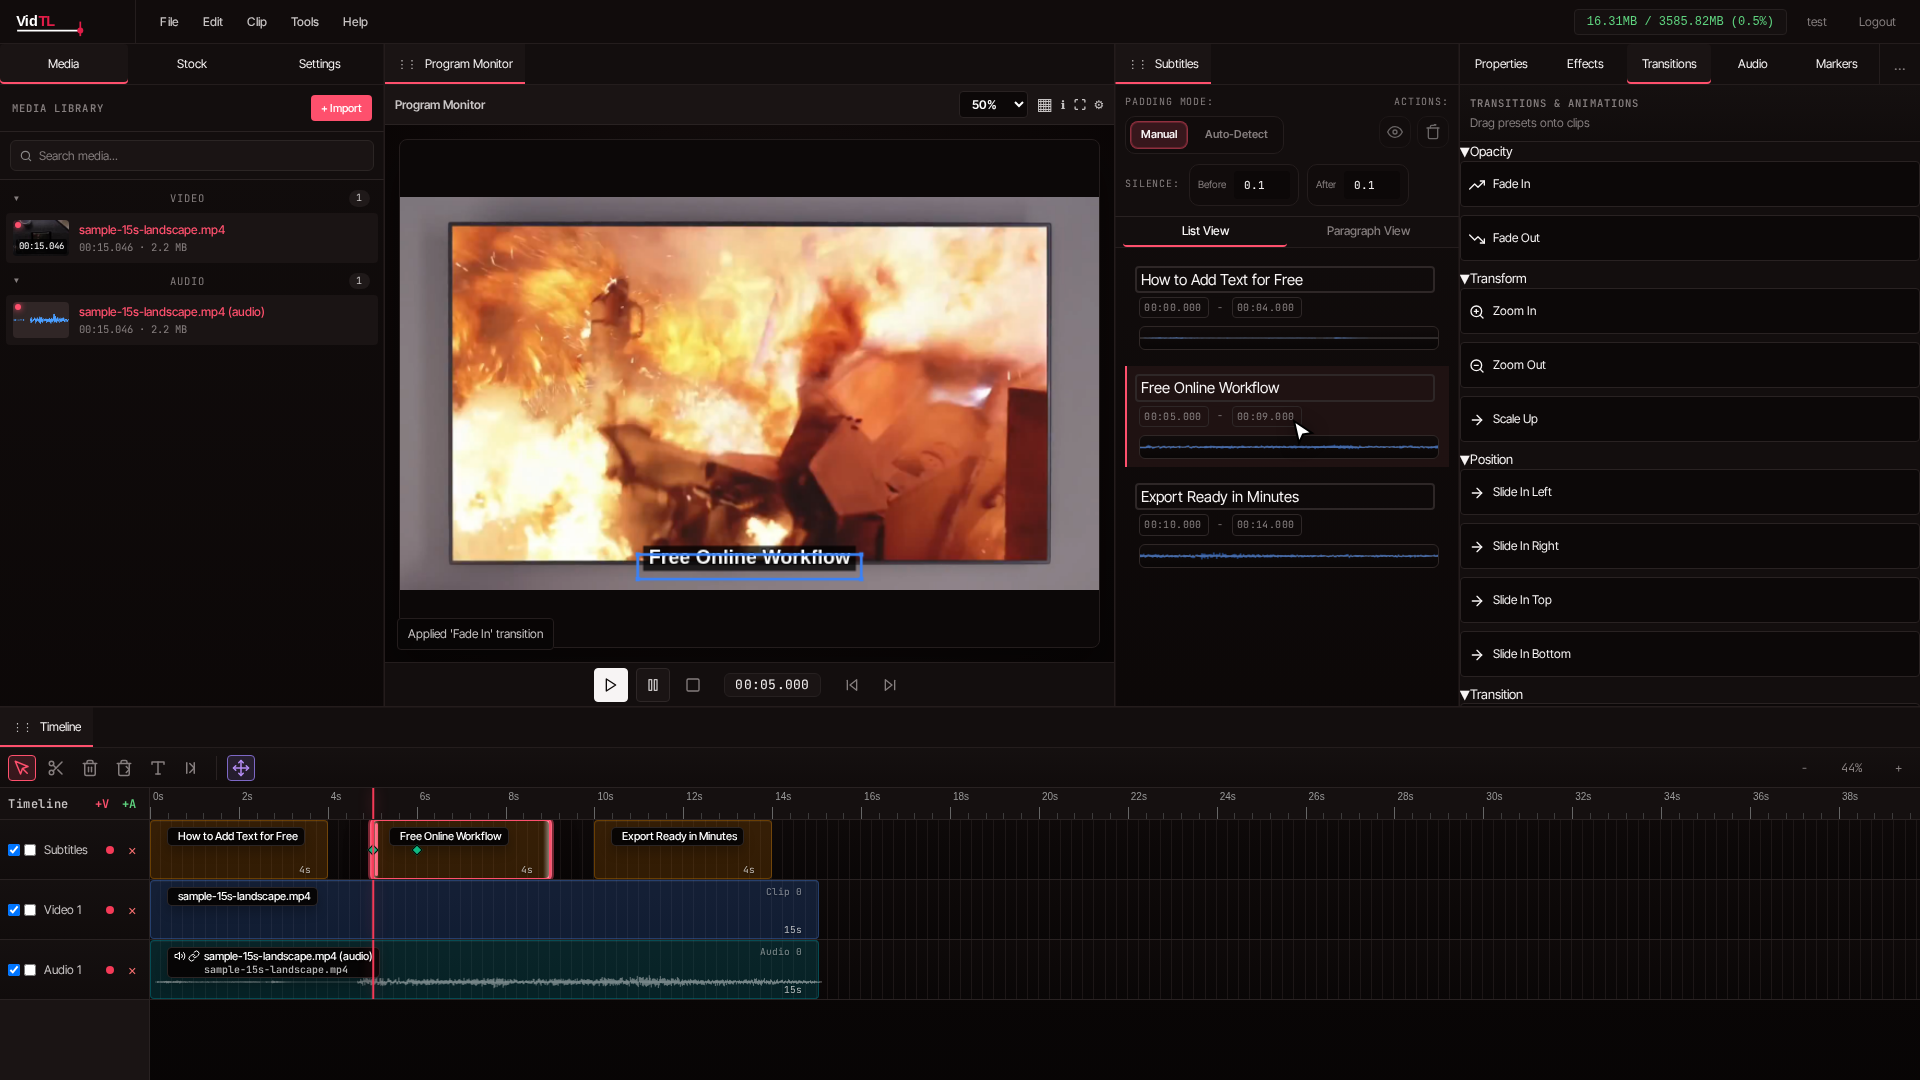Click the trash-with-arrow ripple delete icon
Screen dimensions: 1920x1080
click(x=124, y=768)
